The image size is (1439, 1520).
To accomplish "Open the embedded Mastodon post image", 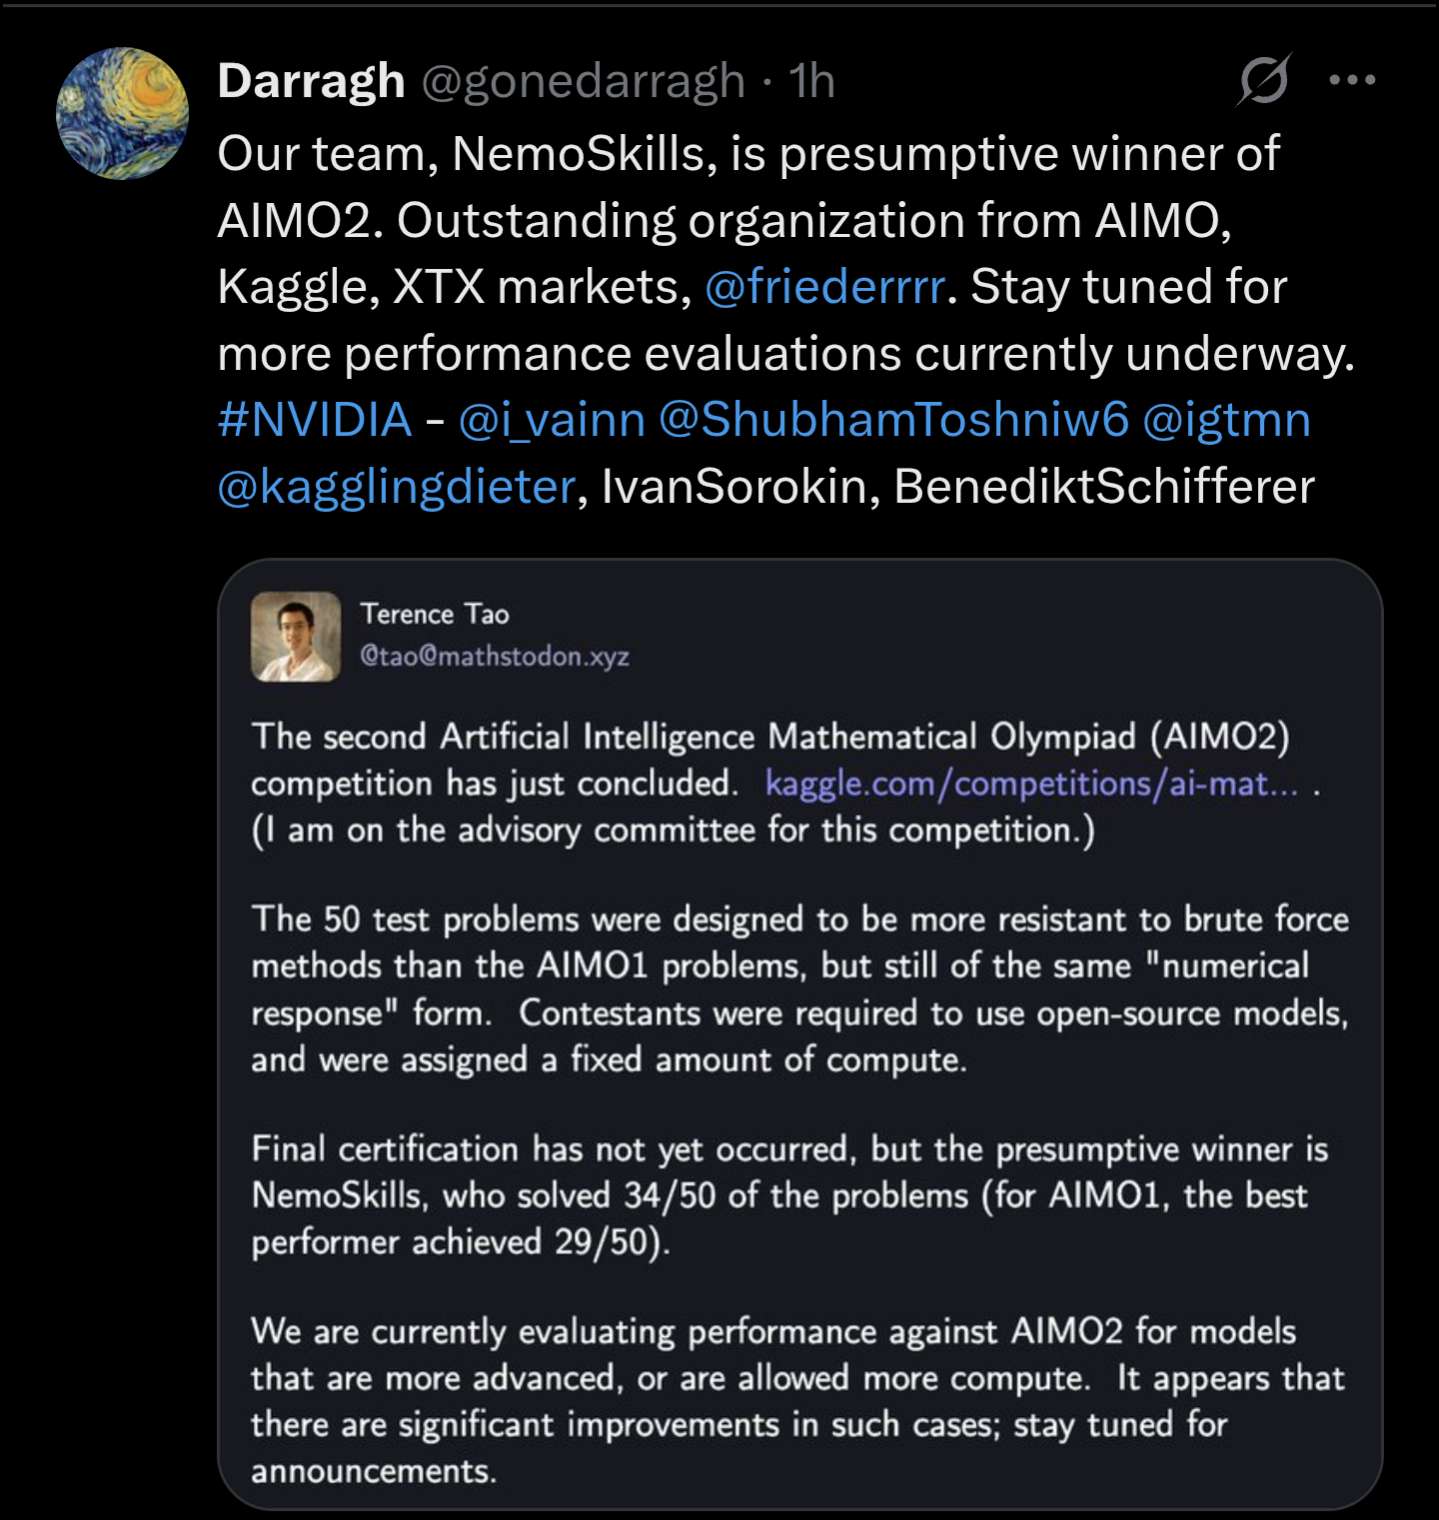I will [800, 1034].
